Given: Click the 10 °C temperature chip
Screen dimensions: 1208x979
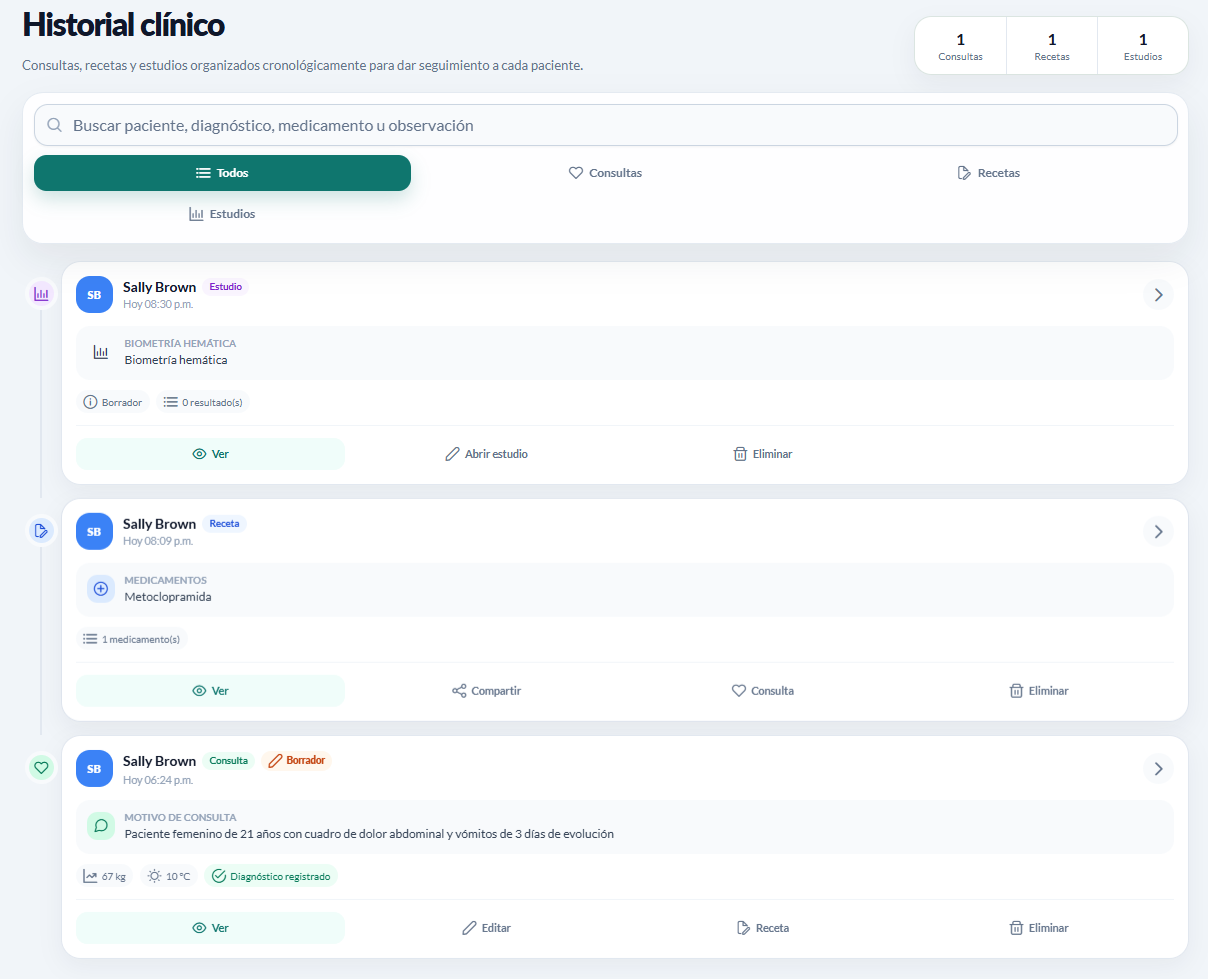Looking at the screenshot, I should [168, 876].
